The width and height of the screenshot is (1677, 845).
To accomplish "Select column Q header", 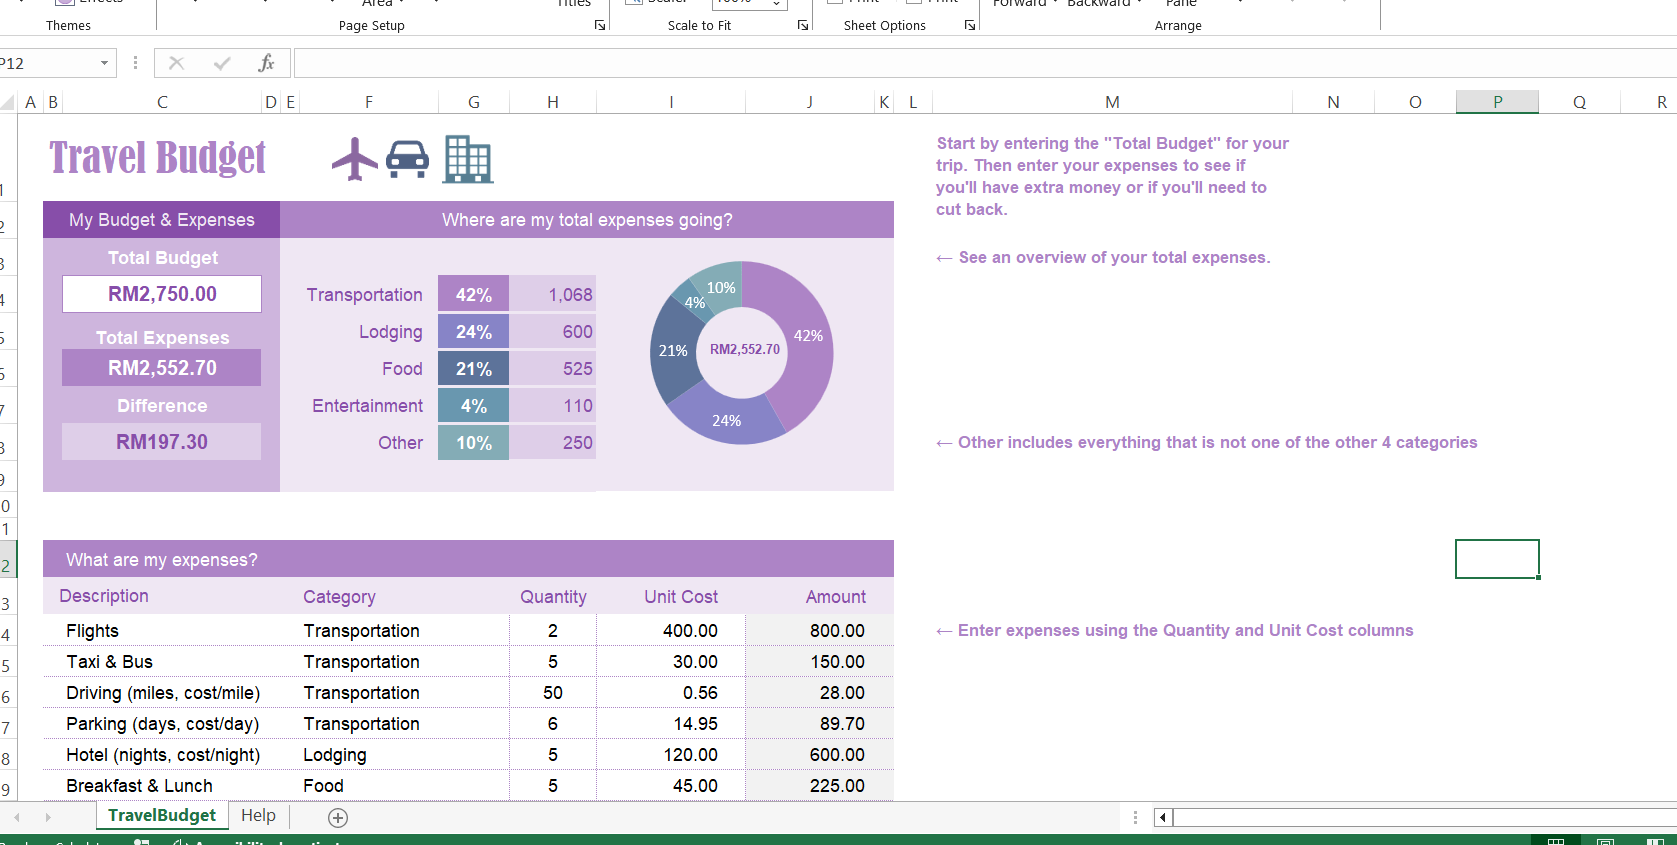I will [1579, 102].
